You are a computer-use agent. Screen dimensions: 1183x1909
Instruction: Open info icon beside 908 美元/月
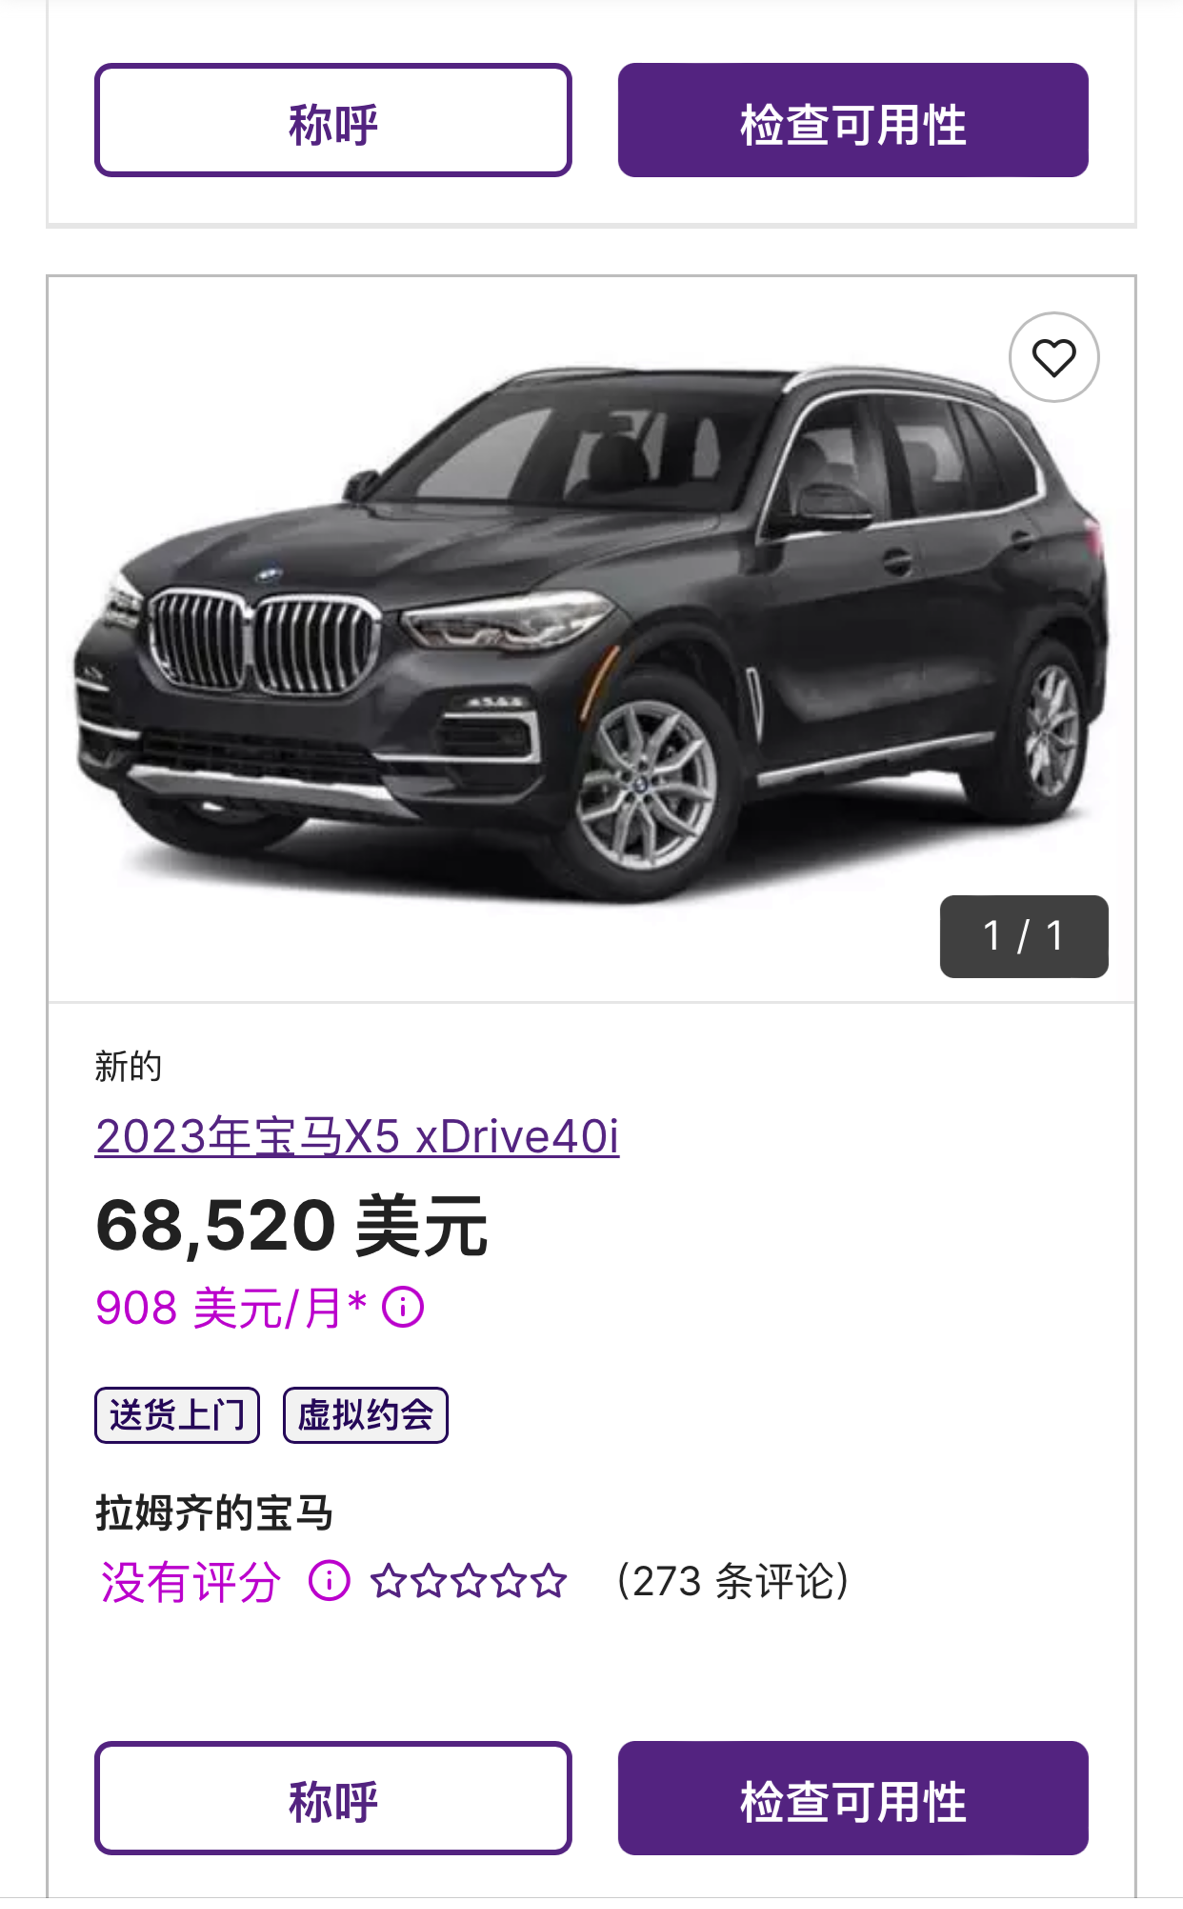click(403, 1307)
